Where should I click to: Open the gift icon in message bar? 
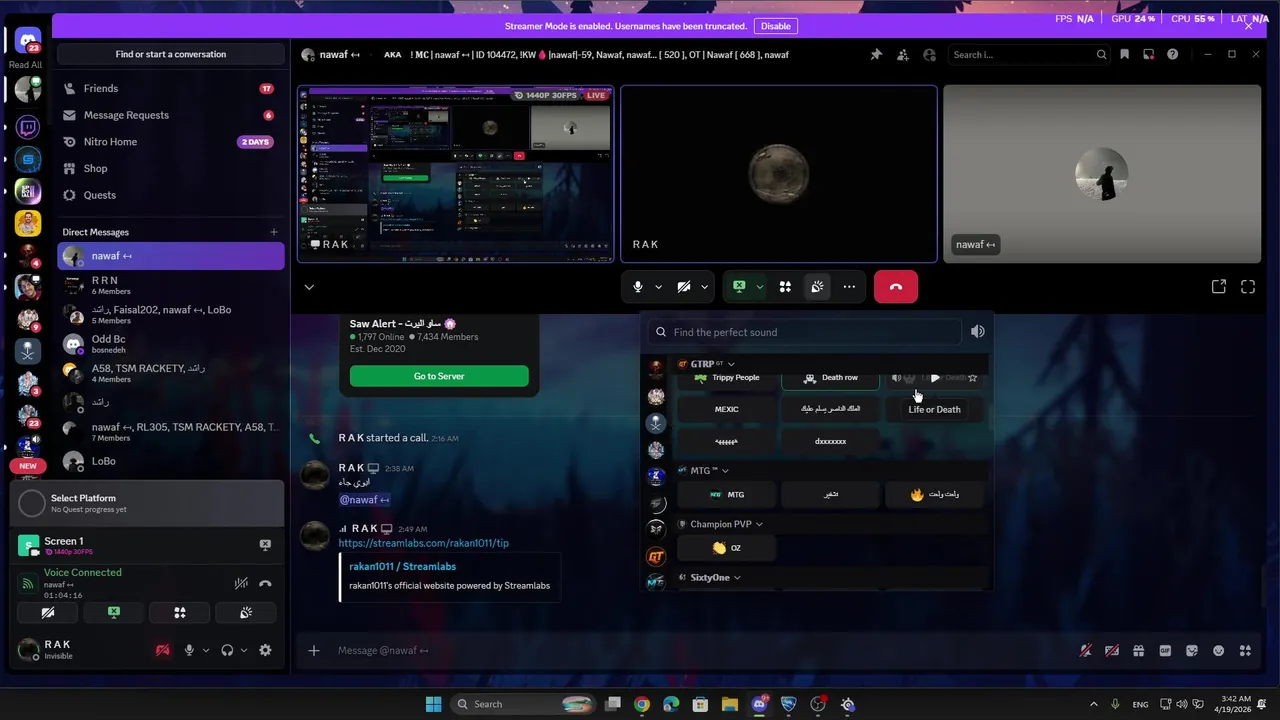point(1138,651)
